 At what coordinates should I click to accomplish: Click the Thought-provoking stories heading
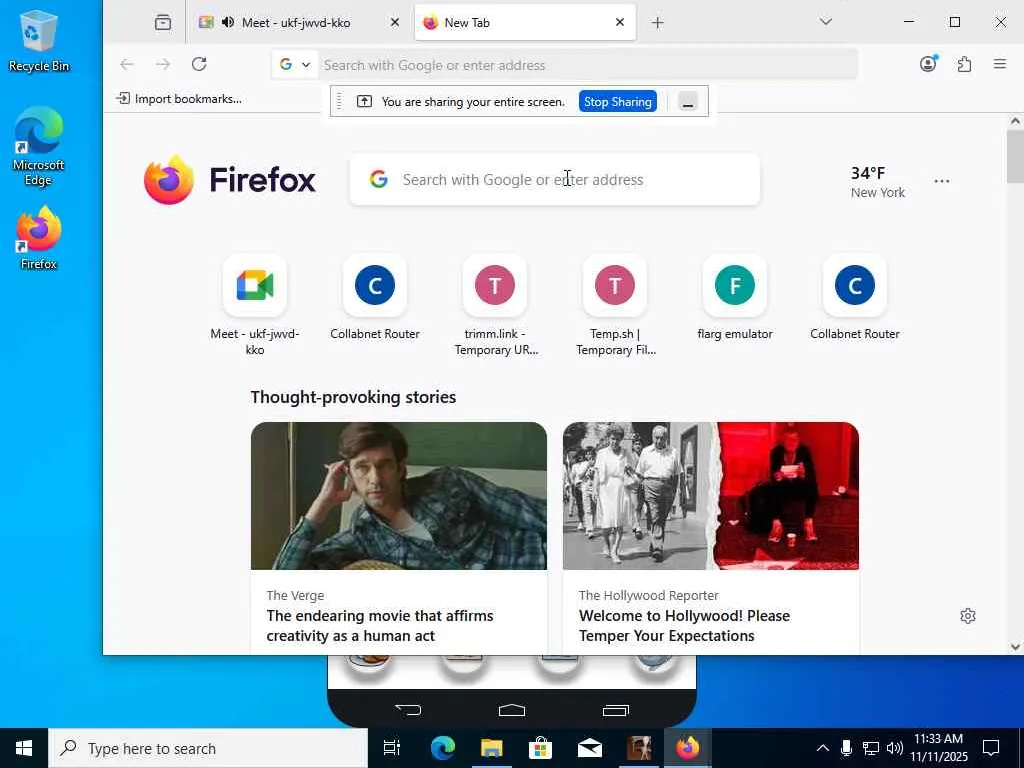(353, 397)
